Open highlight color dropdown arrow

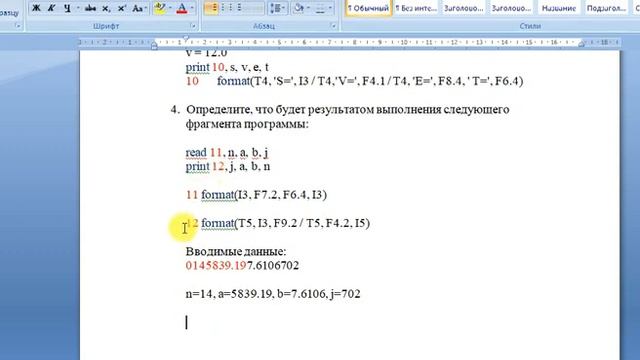pos(170,8)
